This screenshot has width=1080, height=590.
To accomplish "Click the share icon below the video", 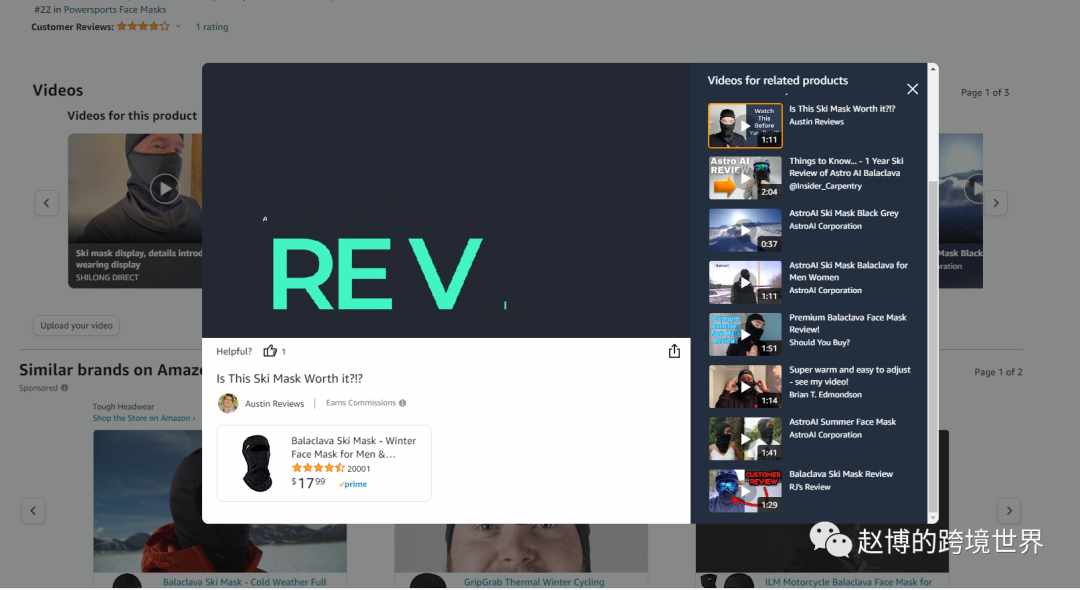I will [674, 351].
